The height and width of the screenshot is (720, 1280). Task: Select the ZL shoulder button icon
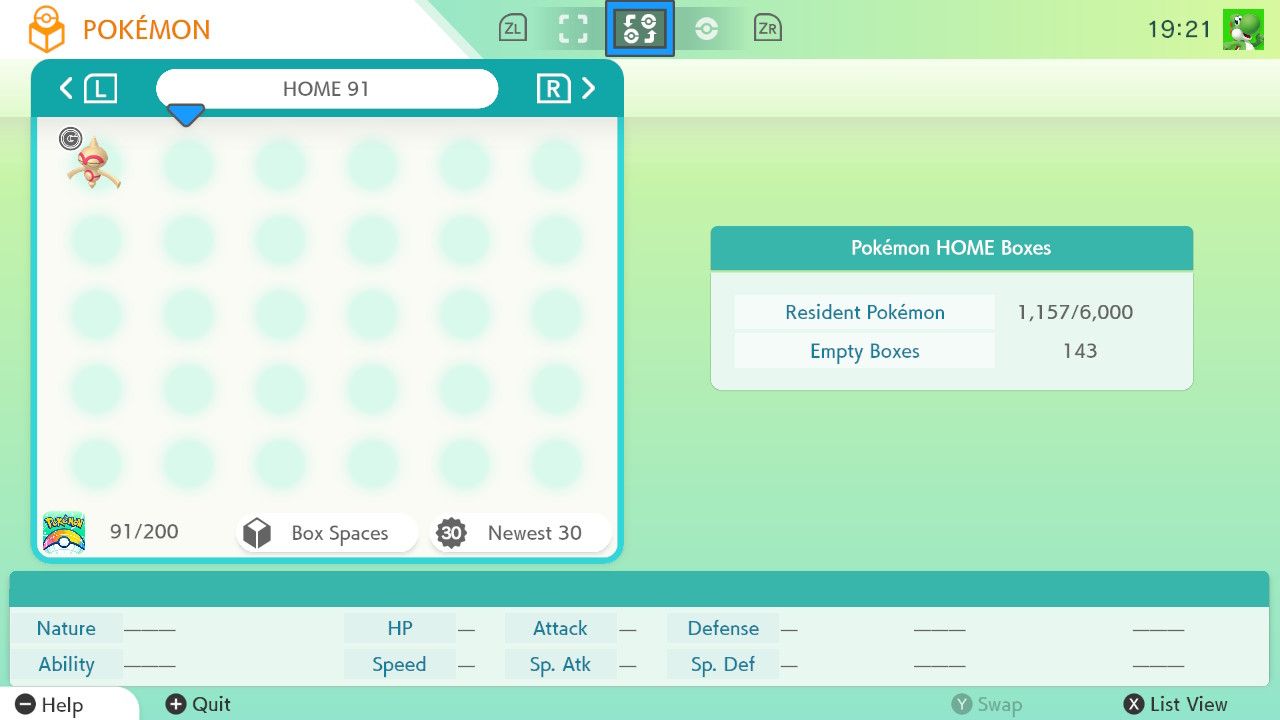pyautogui.click(x=512, y=29)
